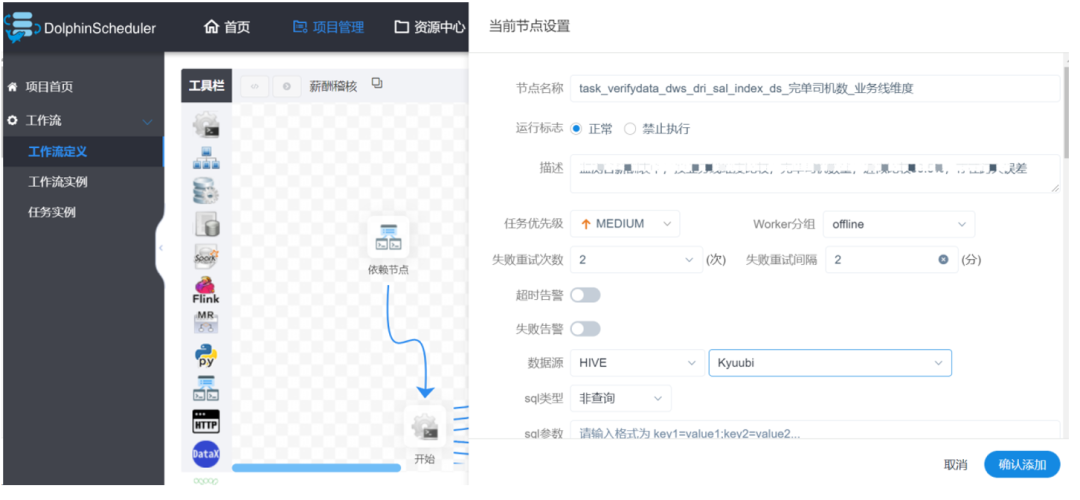This screenshot has height=500, width=1080.
Task: Select the Flink task icon
Action: (x=206, y=290)
